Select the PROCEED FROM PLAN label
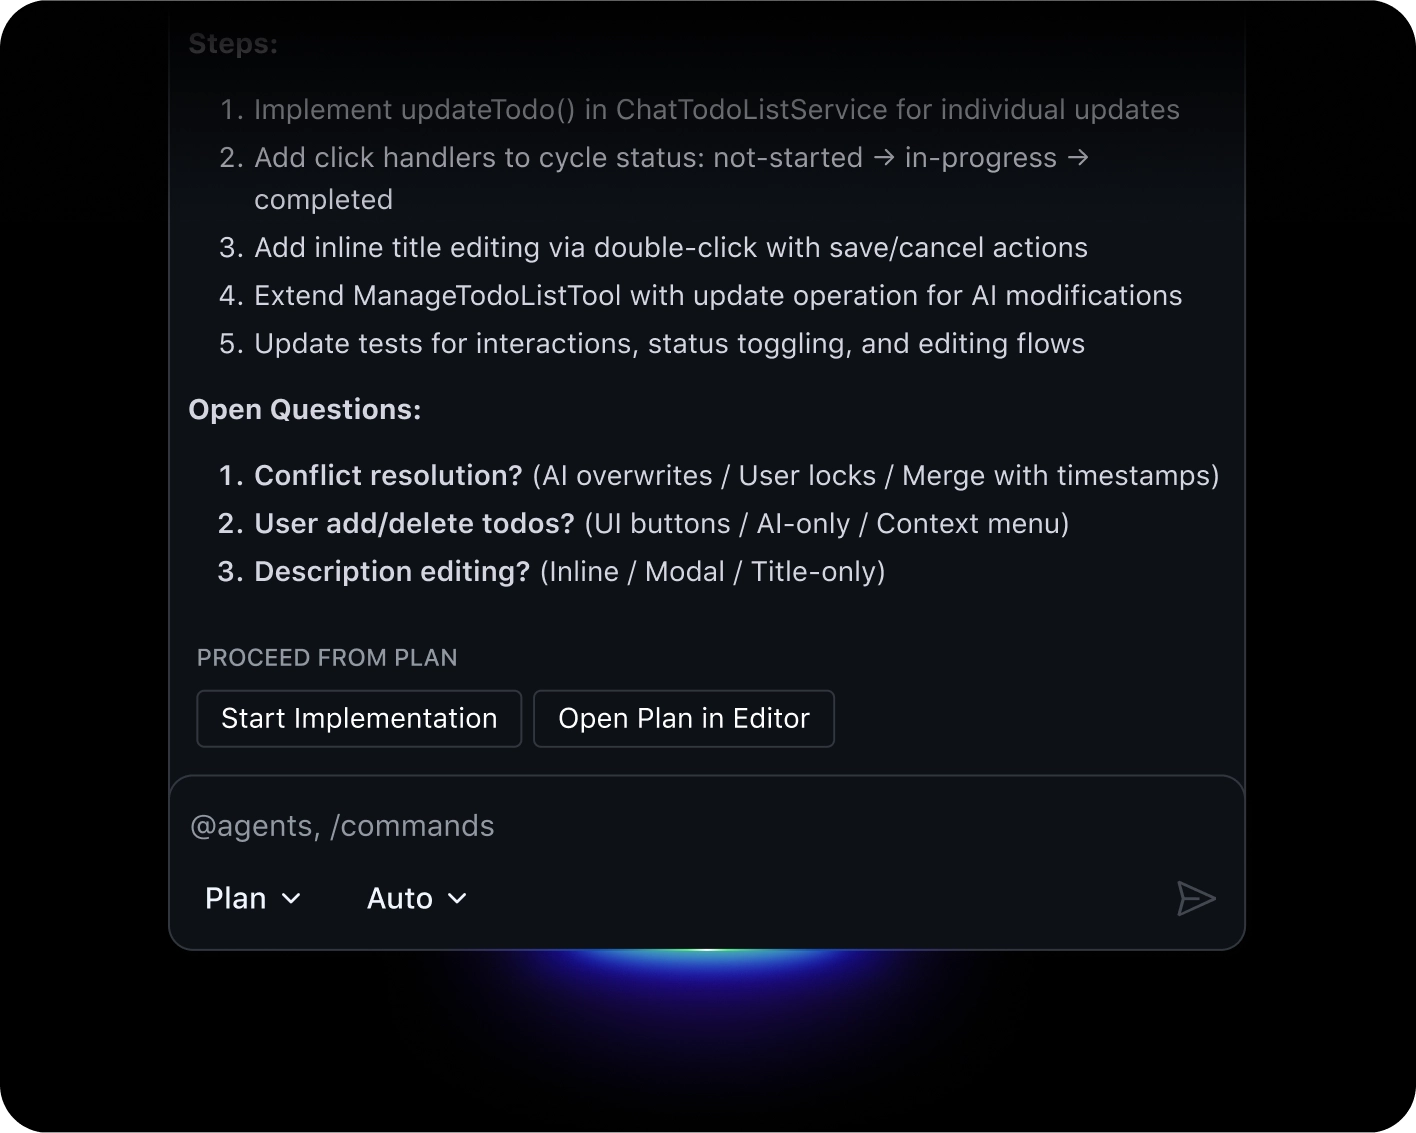 coord(327,657)
